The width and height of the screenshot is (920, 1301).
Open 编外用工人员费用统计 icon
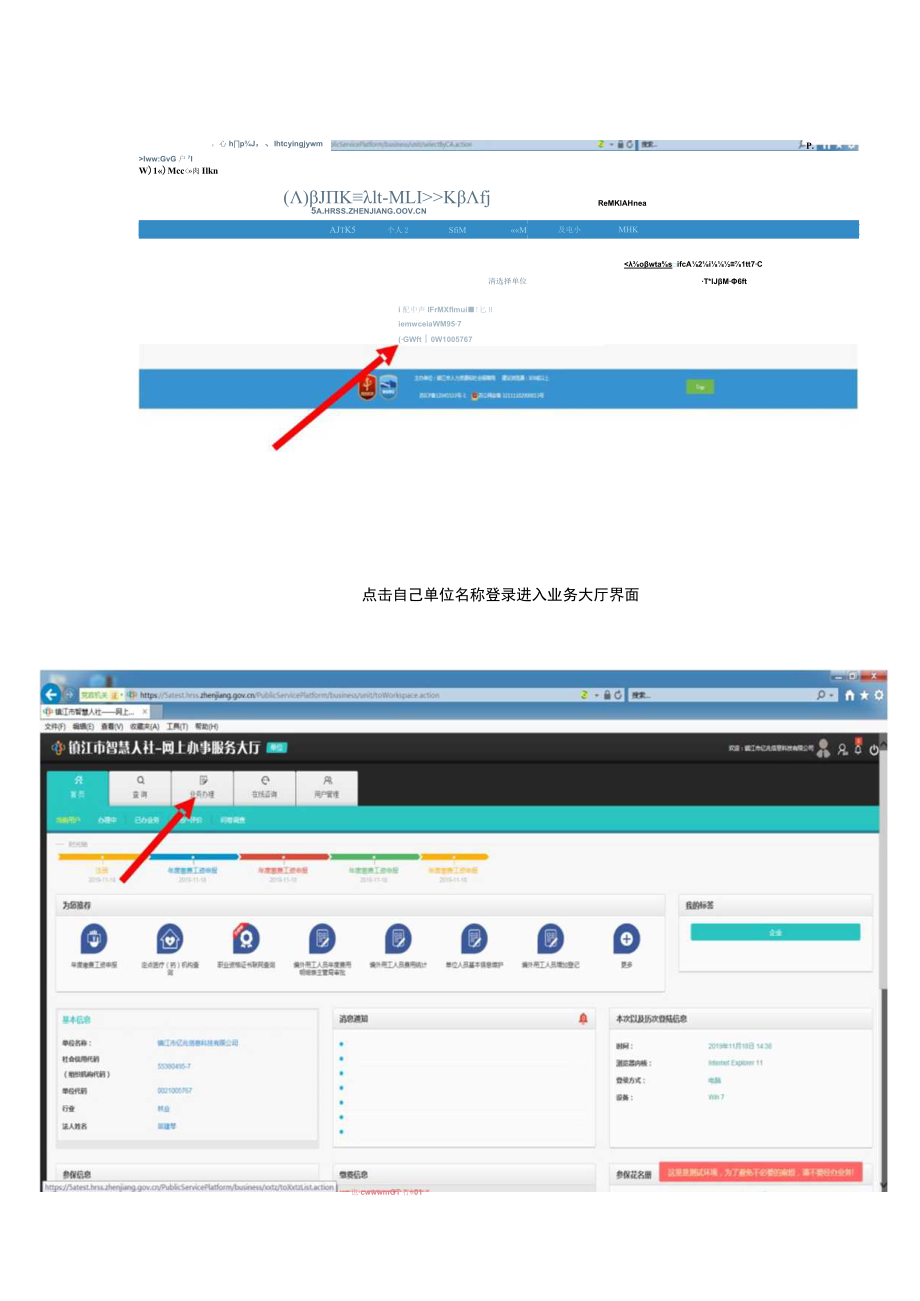point(398,939)
